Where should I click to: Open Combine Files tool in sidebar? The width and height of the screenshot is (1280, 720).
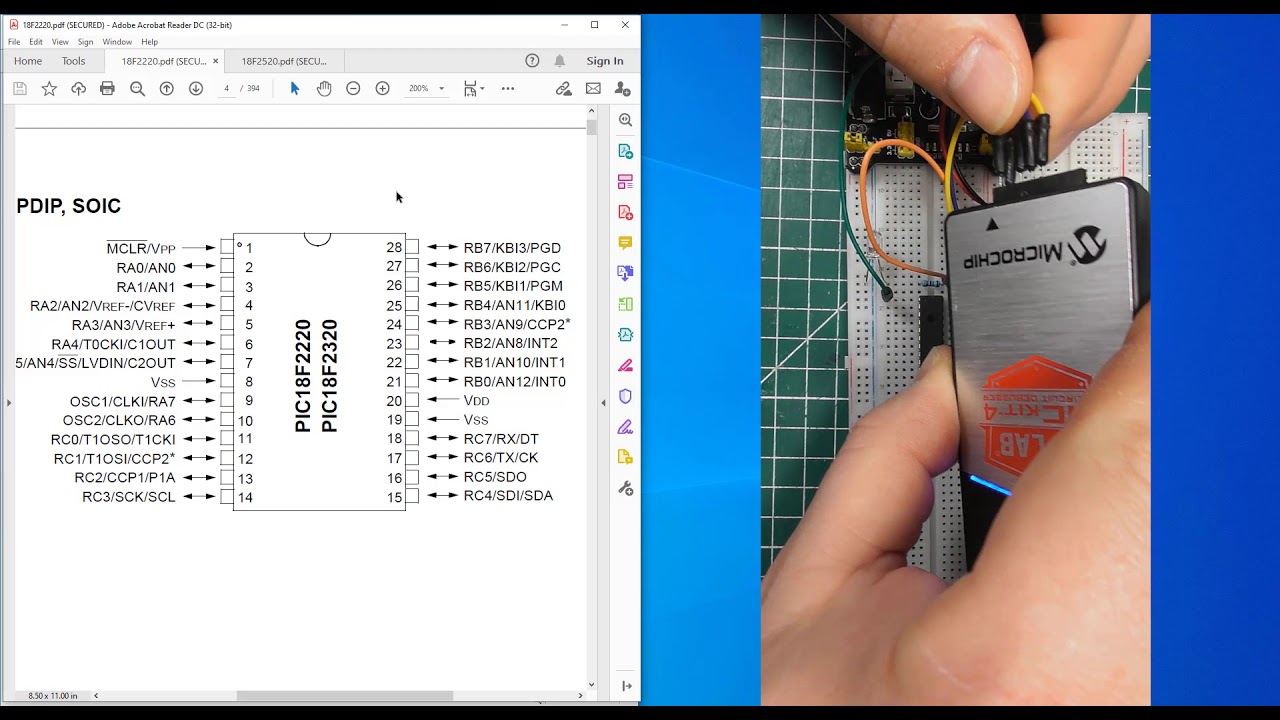point(625,272)
